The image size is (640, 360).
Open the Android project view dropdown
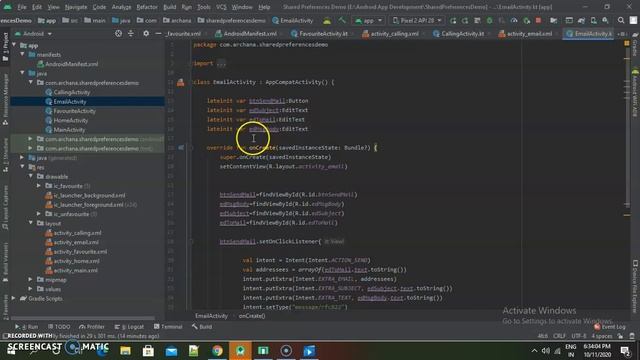[33, 33]
